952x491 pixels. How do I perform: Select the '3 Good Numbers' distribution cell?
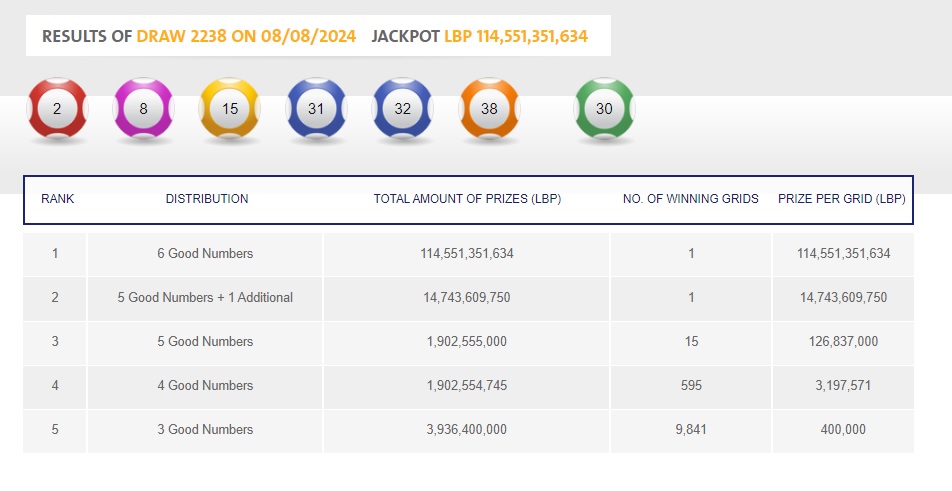click(205, 430)
